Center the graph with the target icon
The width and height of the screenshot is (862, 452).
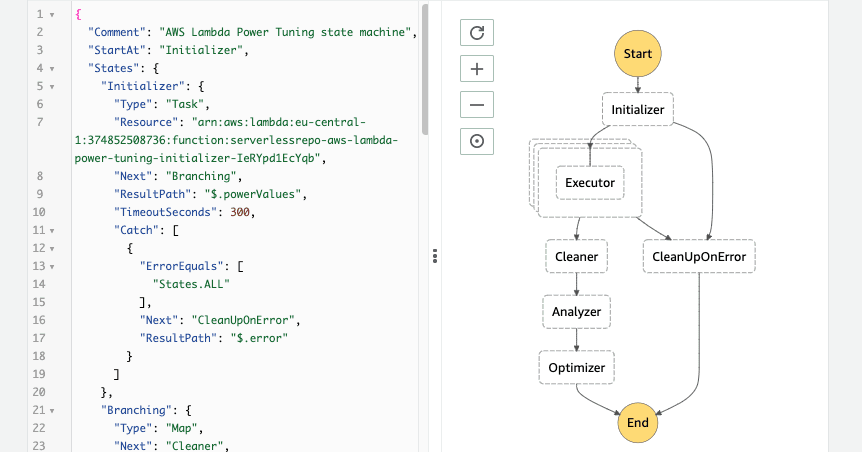[477, 141]
